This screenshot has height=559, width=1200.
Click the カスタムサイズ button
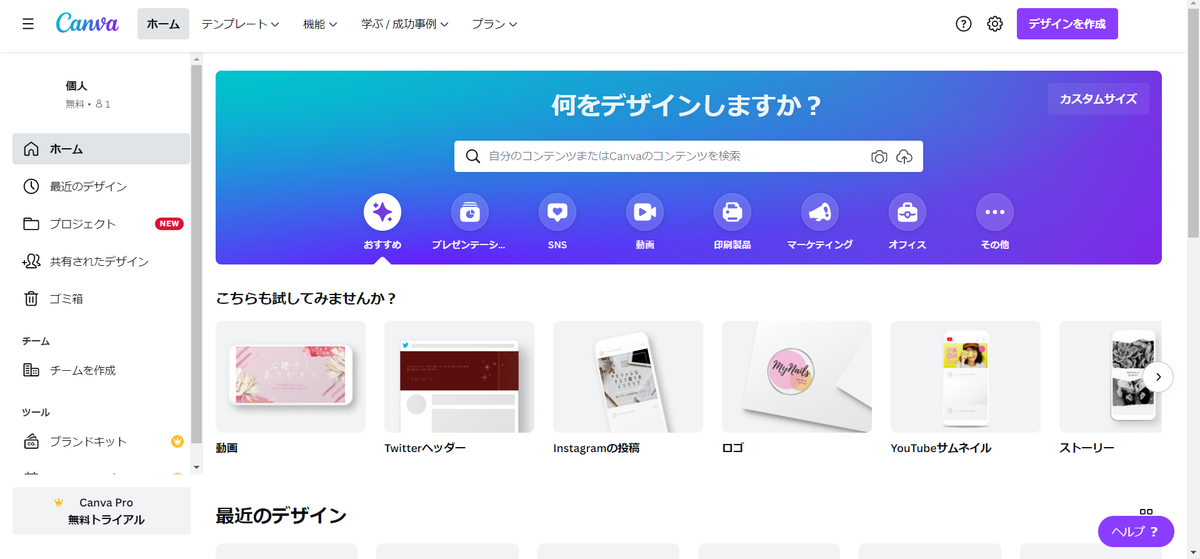click(x=1098, y=99)
